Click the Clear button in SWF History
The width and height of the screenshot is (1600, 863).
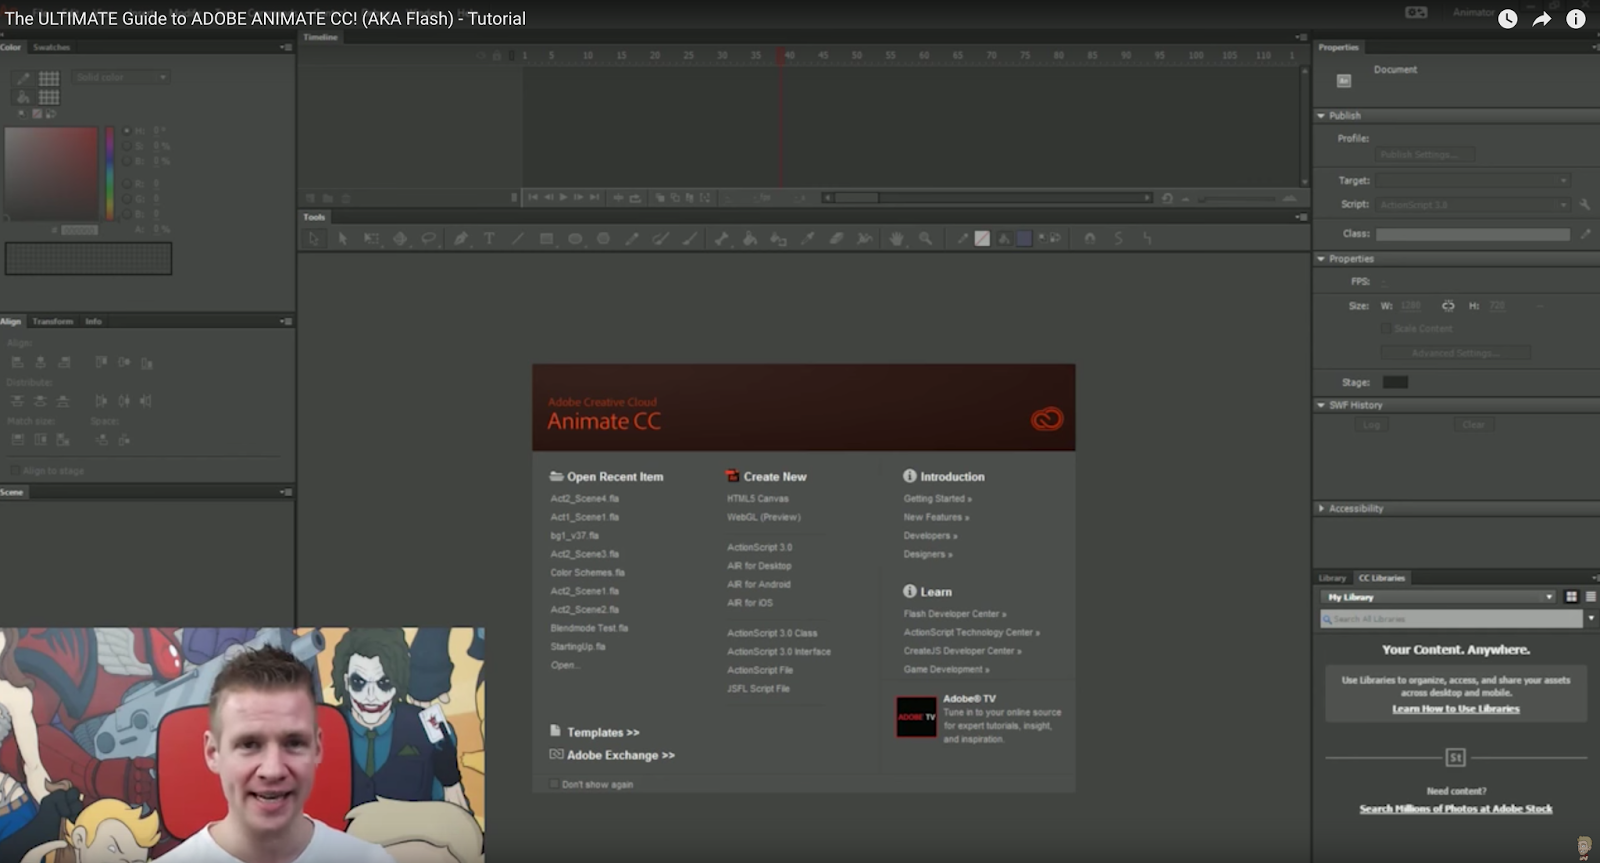coord(1473,425)
